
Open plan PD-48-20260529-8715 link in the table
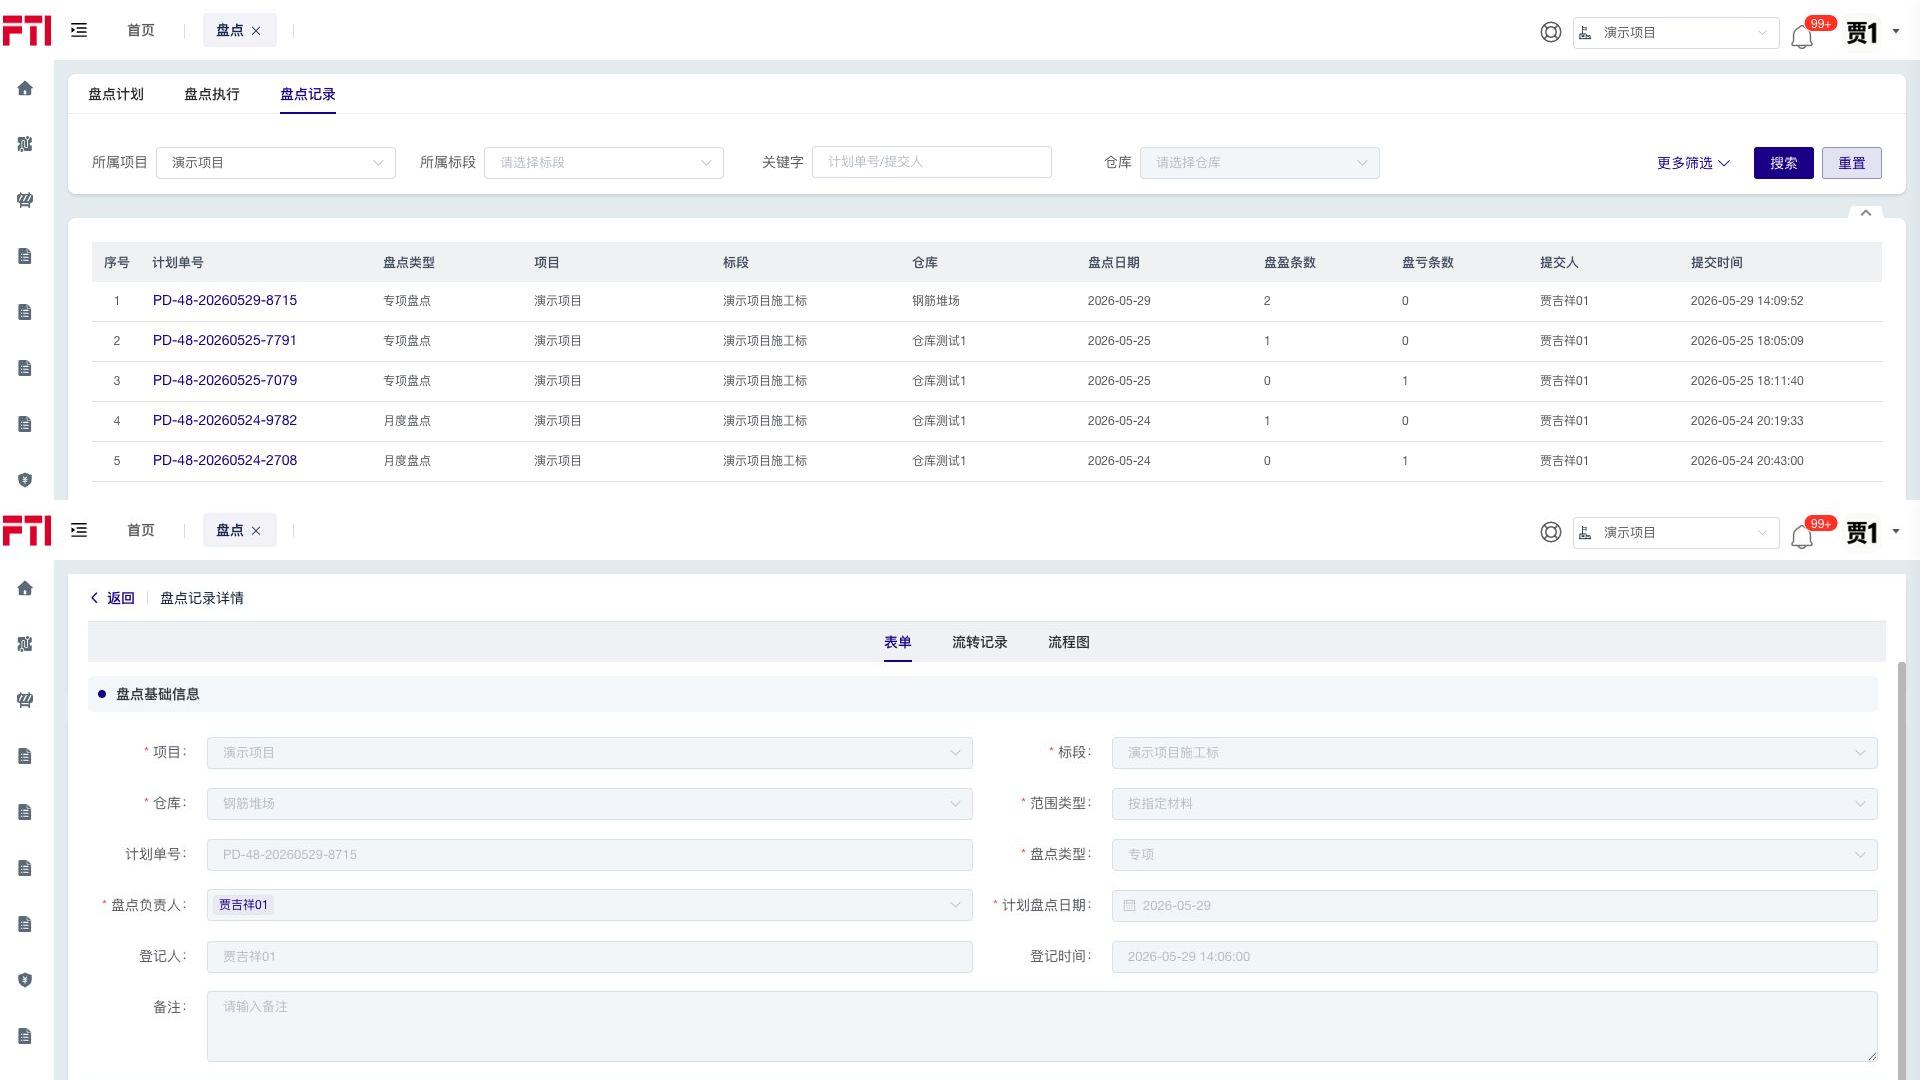(225, 300)
